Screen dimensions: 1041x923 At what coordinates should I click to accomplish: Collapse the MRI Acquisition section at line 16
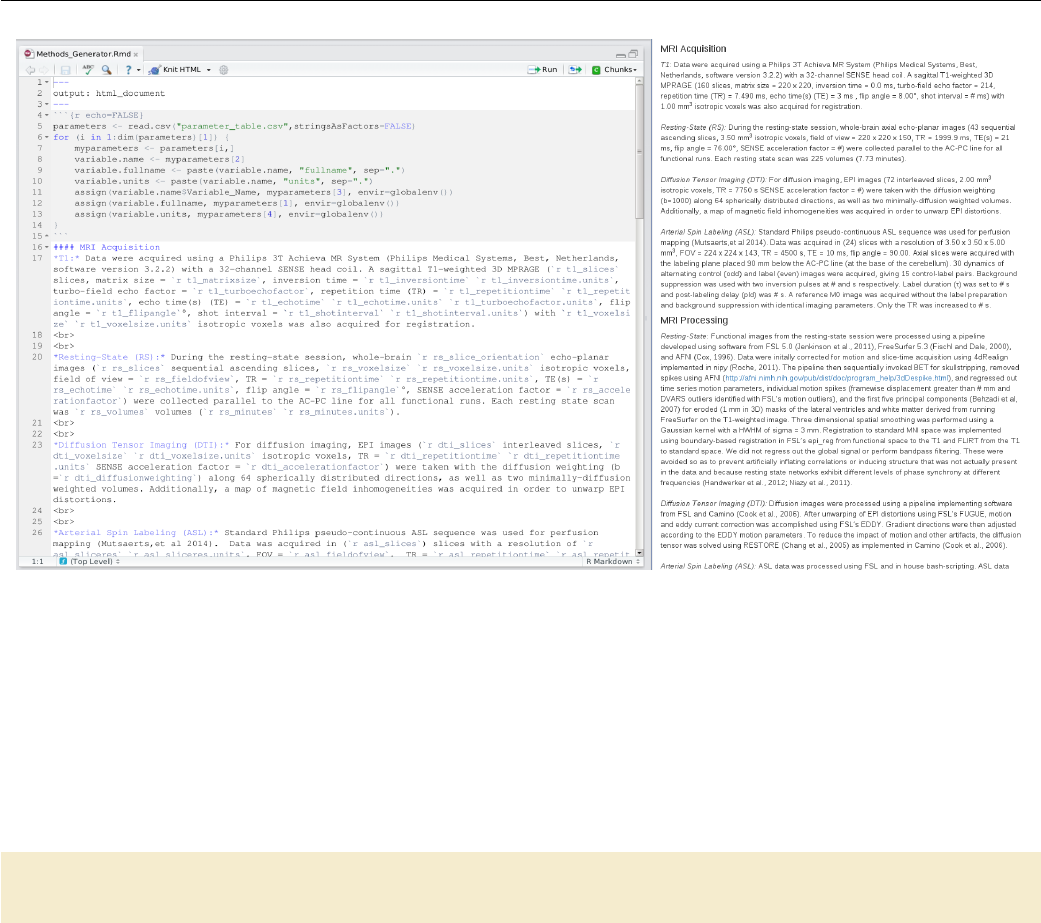[47, 247]
